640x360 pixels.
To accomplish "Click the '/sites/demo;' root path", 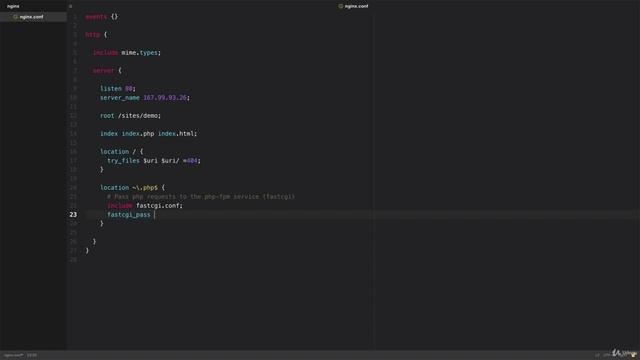I will click(139, 116).
